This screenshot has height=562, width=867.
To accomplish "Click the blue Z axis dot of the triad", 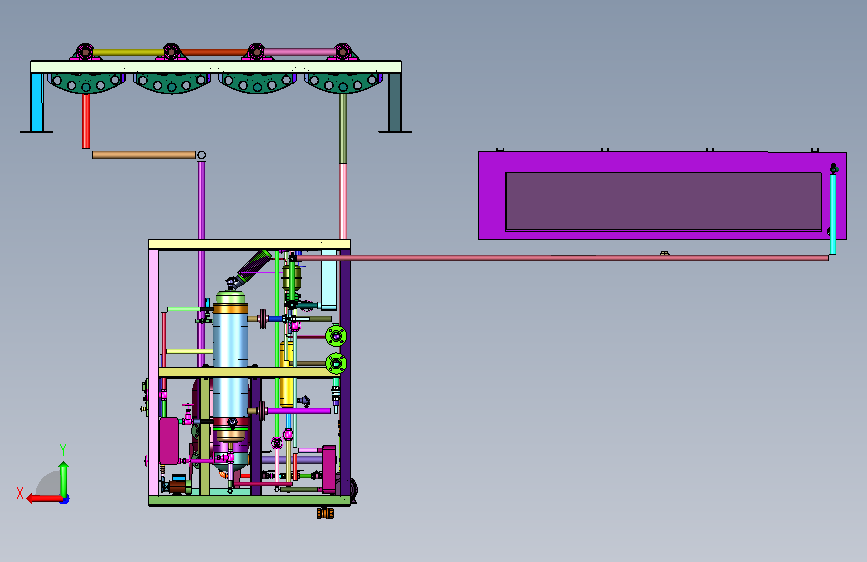I will [x=65, y=500].
